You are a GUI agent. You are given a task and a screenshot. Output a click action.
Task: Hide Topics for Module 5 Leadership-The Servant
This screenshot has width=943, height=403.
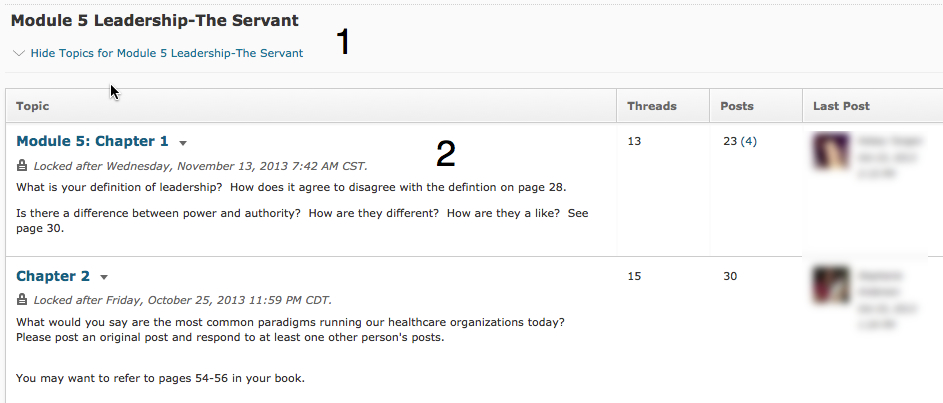(x=166, y=53)
